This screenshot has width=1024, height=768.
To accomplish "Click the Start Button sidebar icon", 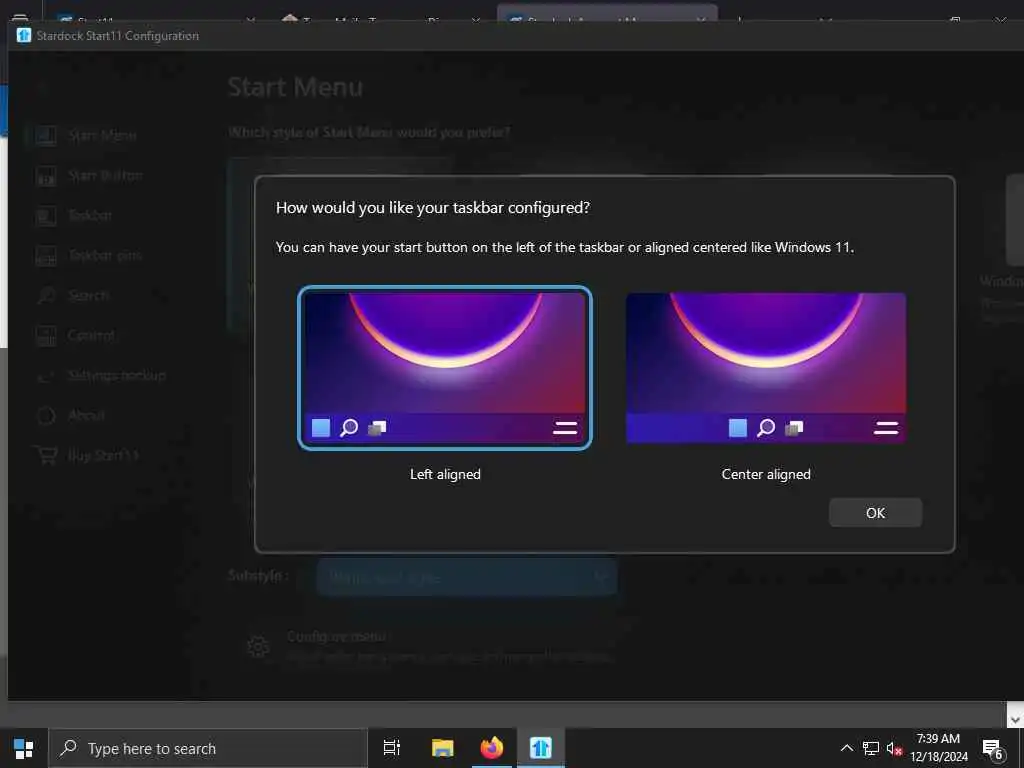I will click(x=46, y=176).
